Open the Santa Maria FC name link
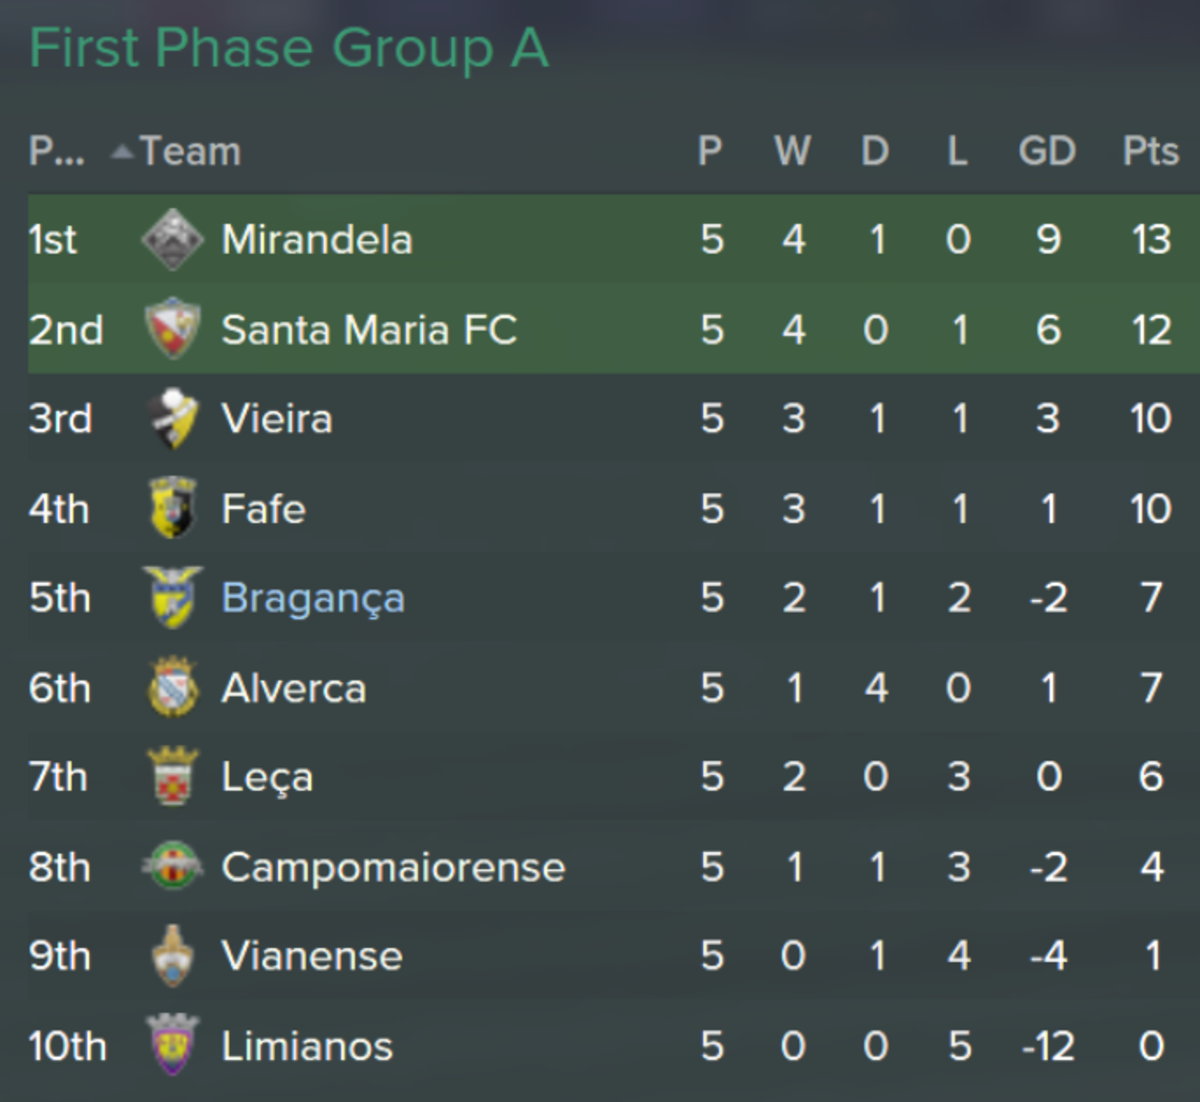This screenshot has height=1102, width=1200. (x=369, y=329)
